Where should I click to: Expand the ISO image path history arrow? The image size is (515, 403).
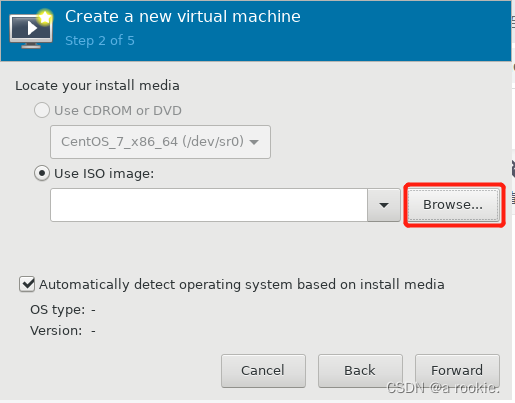(384, 205)
